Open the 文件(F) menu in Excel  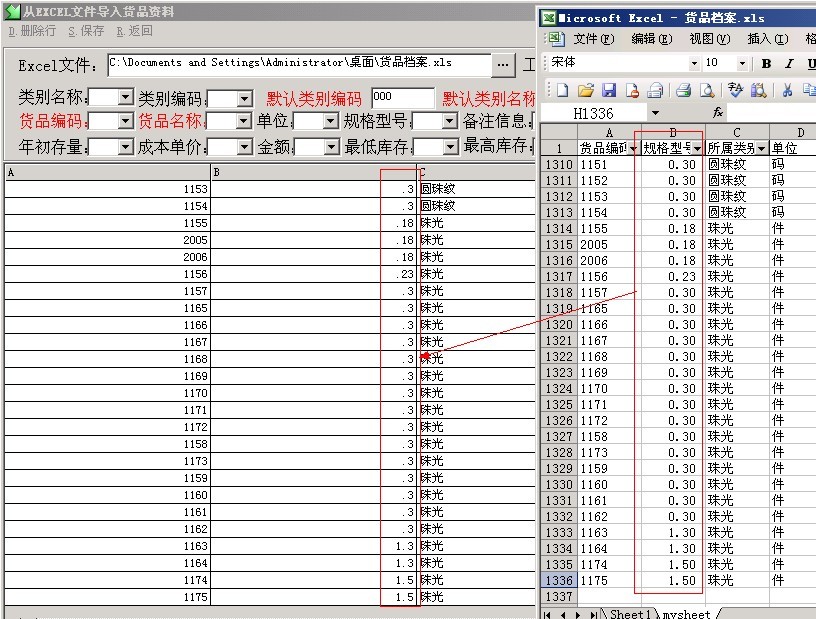click(x=594, y=39)
